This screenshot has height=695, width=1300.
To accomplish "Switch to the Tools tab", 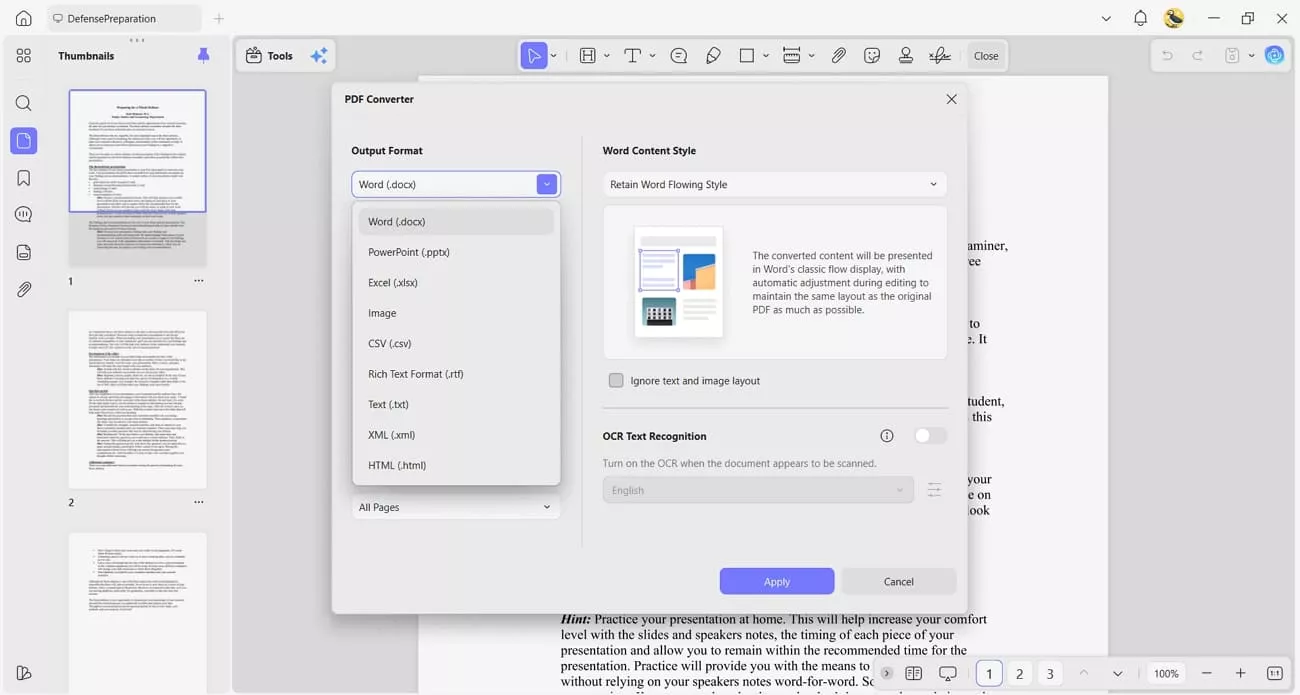I will point(269,55).
